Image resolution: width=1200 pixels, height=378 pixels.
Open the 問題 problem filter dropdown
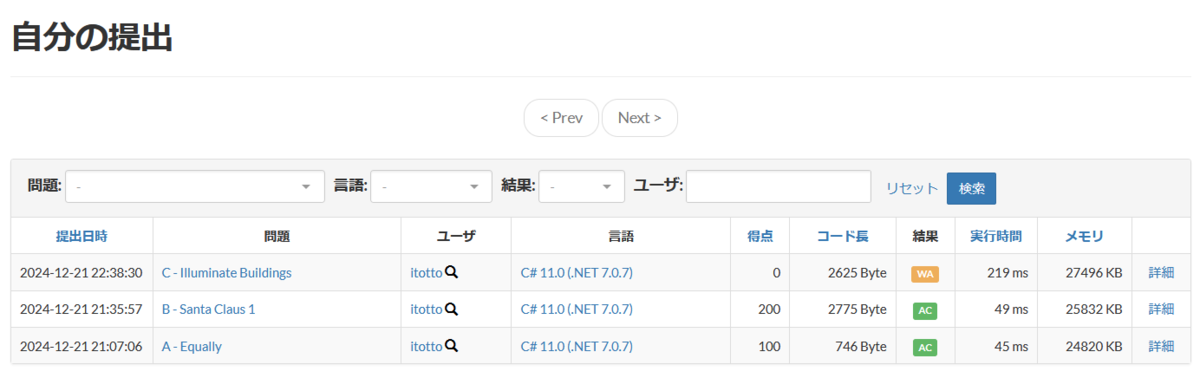click(195, 186)
